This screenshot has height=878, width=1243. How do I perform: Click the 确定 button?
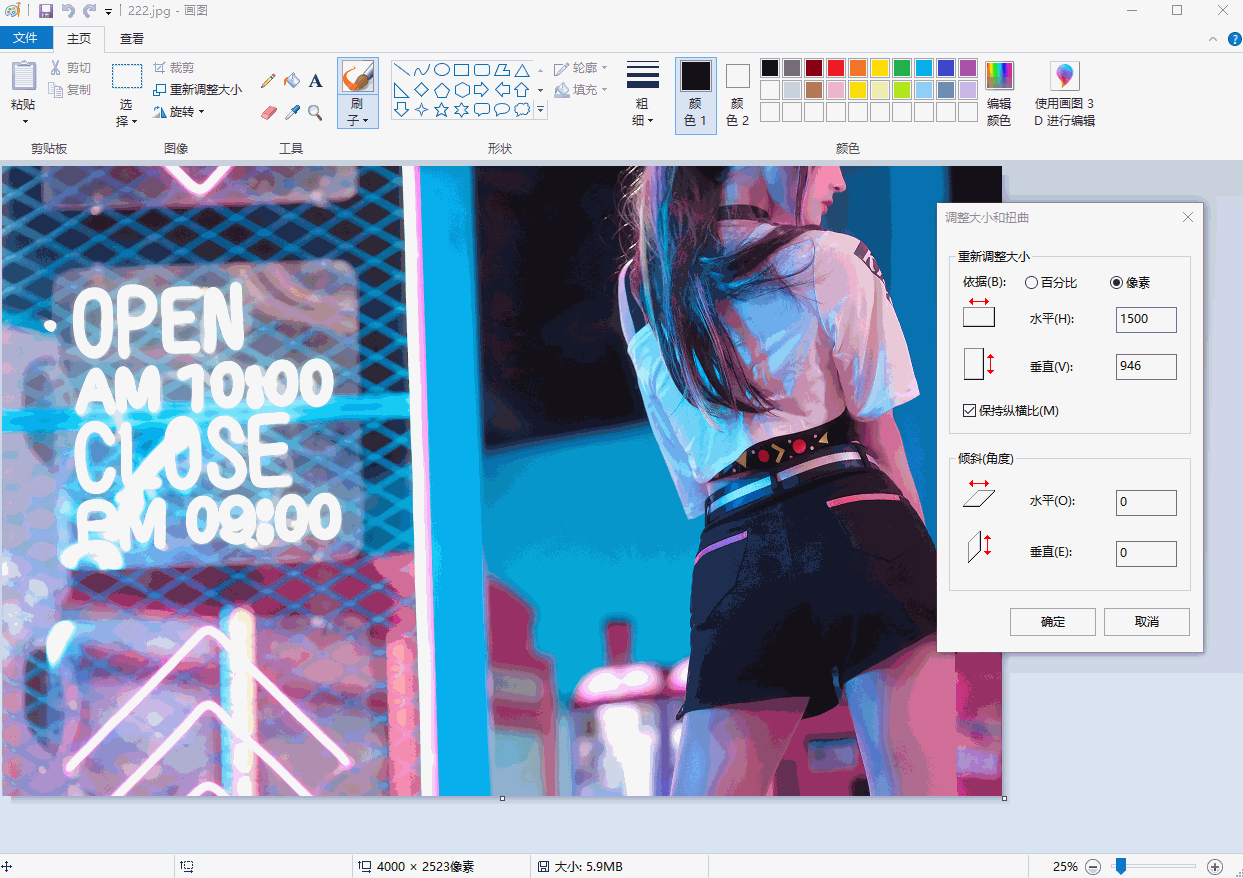1052,621
